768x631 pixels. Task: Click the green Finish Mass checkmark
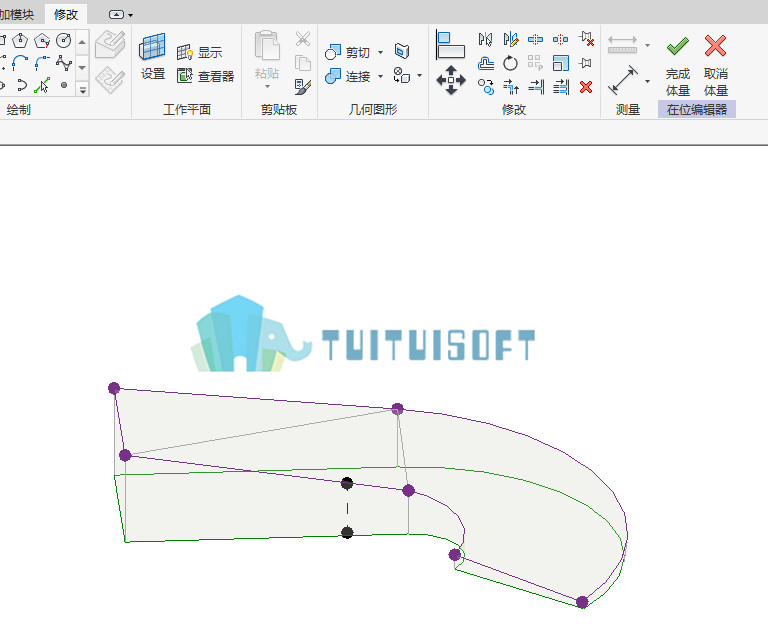678,47
